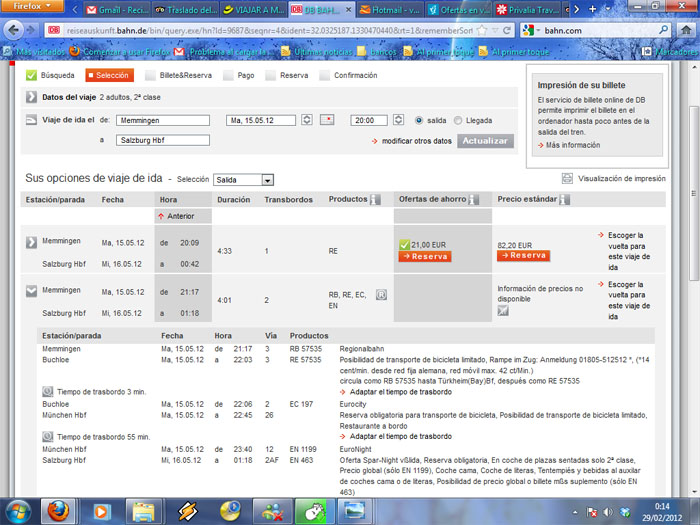The height and width of the screenshot is (525, 700).
Task: Reload the page with the refresh icon
Action: coord(507,30)
